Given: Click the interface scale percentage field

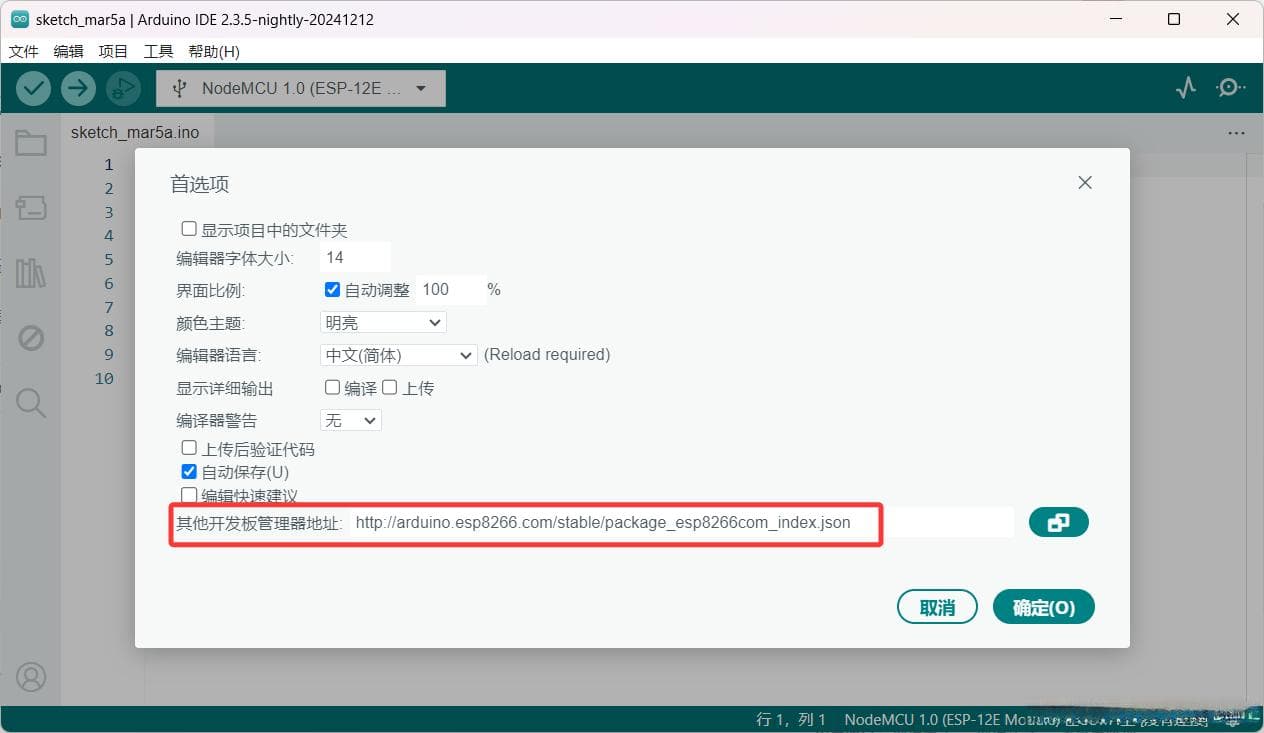Looking at the screenshot, I should coord(450,289).
